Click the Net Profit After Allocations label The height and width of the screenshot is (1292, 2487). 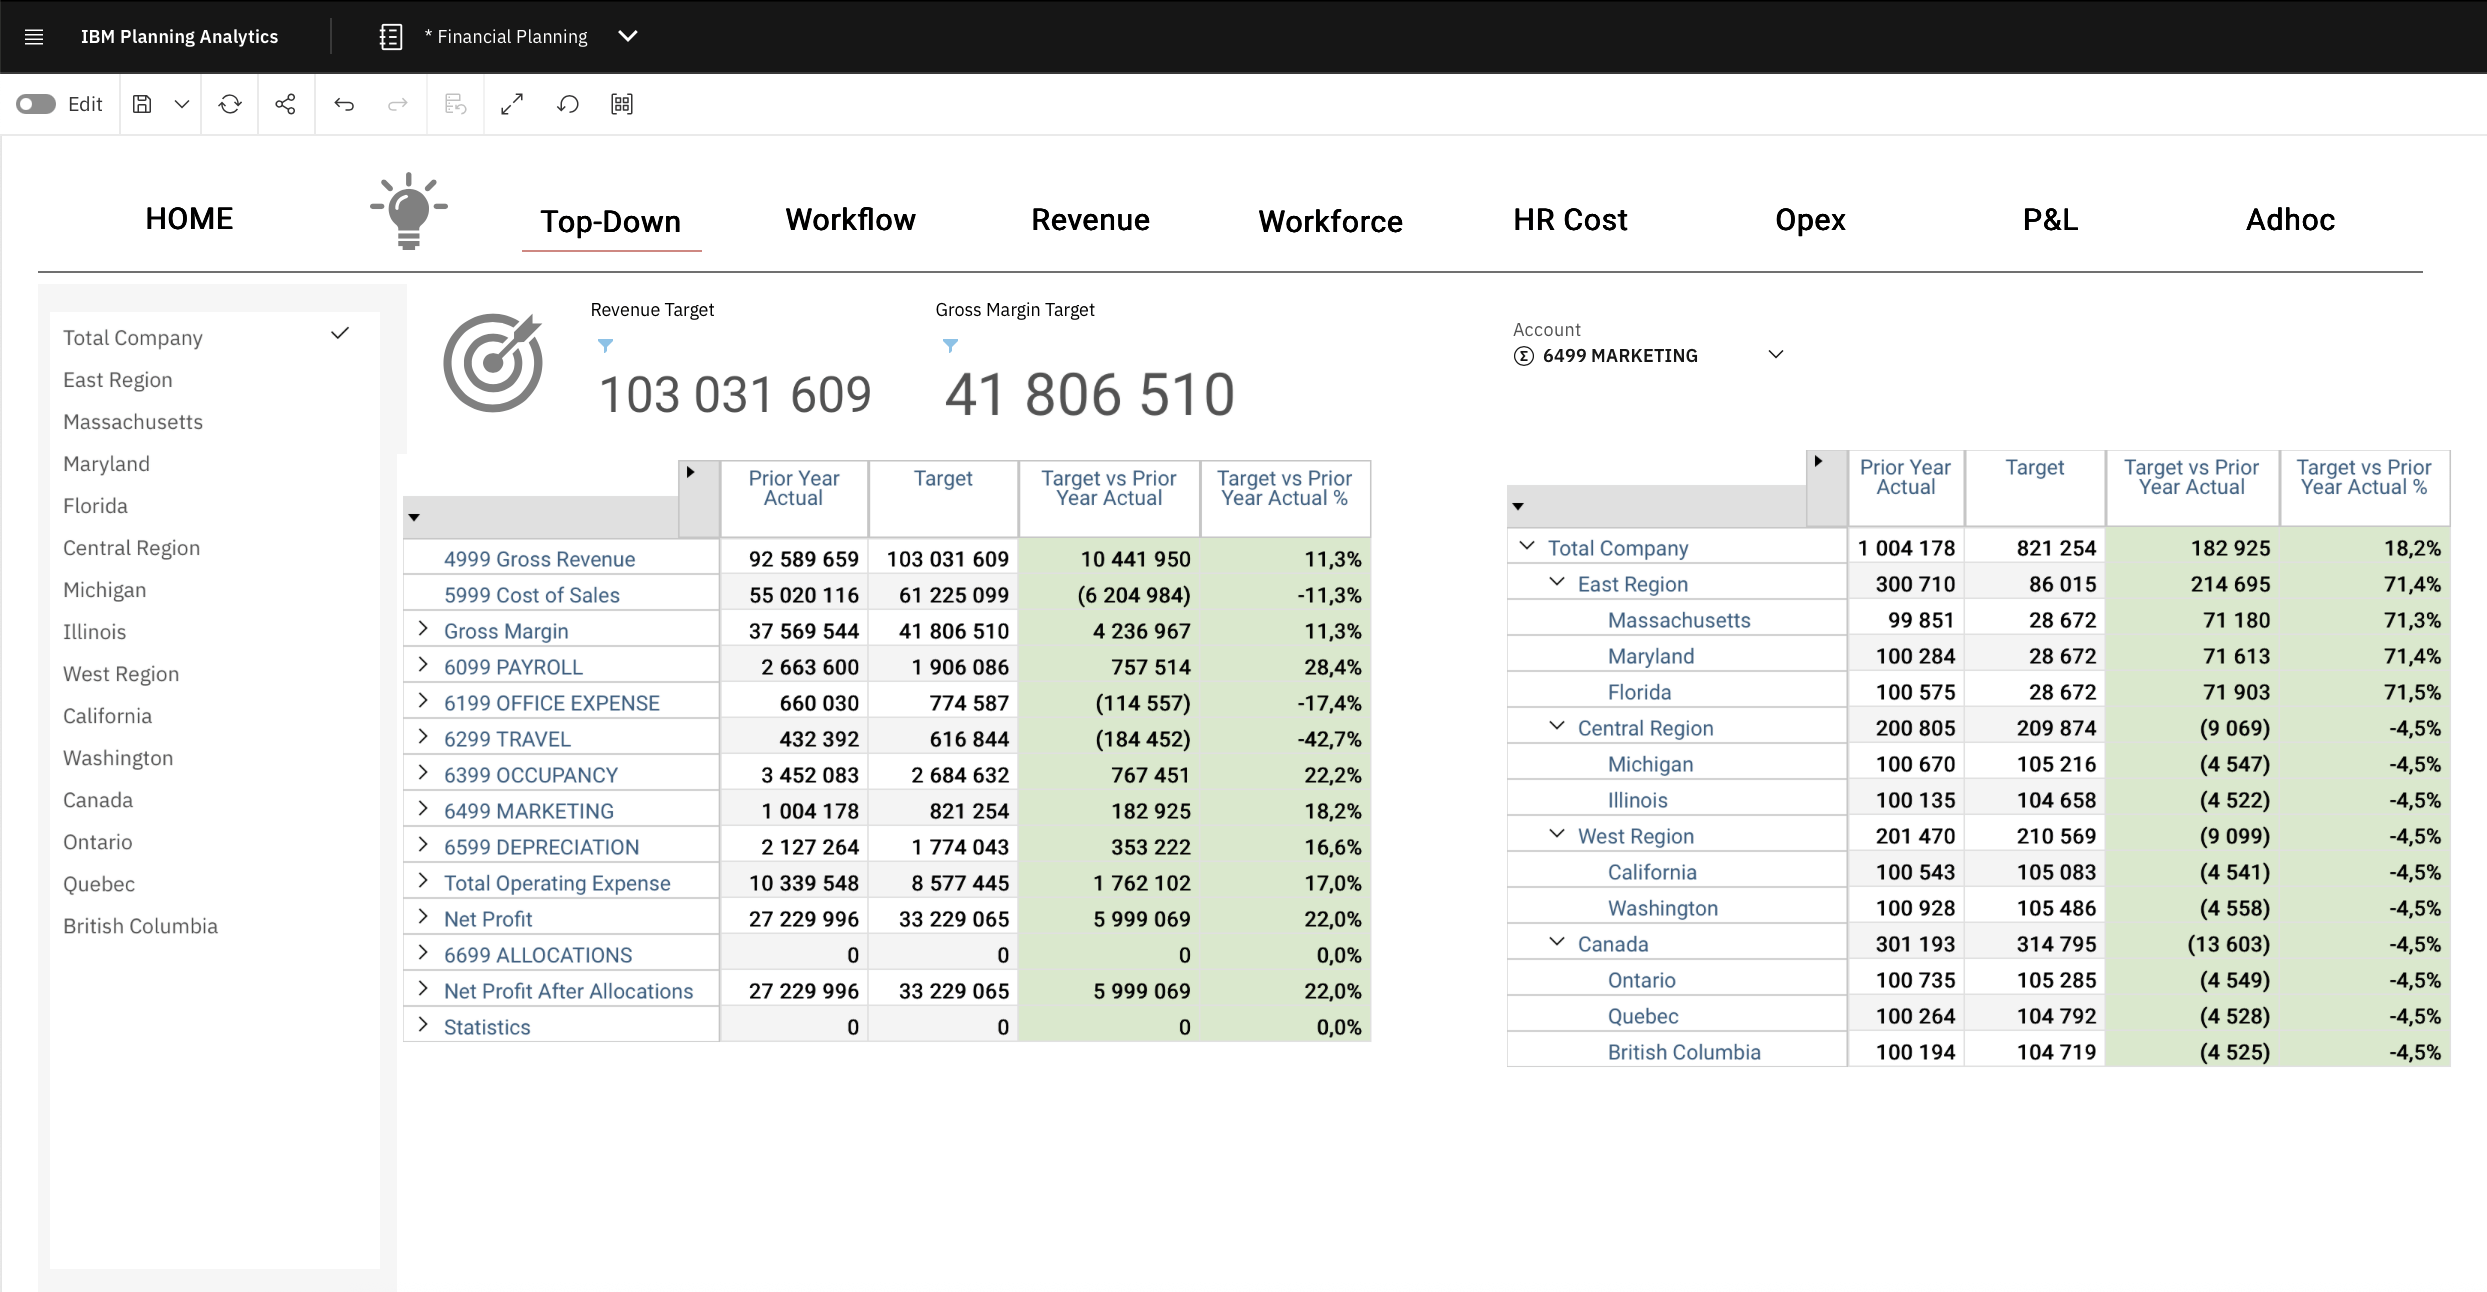569,991
